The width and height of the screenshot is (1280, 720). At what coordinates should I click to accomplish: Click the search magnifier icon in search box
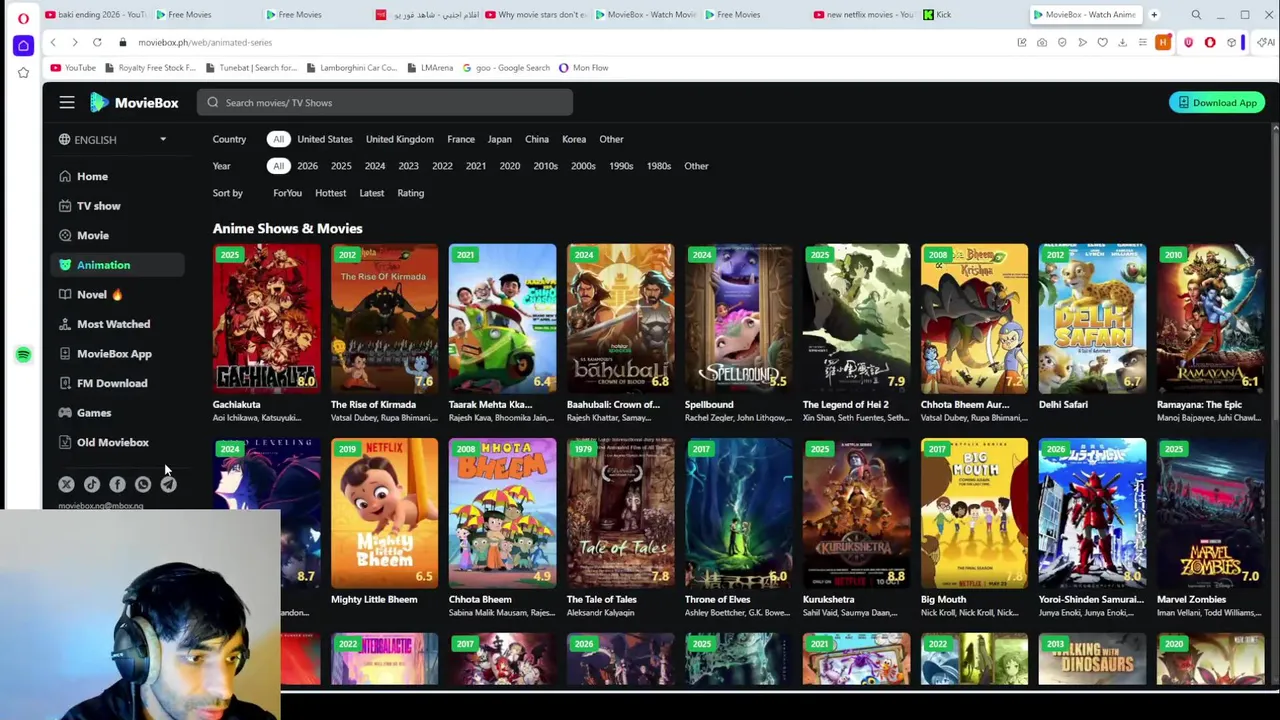click(x=213, y=102)
